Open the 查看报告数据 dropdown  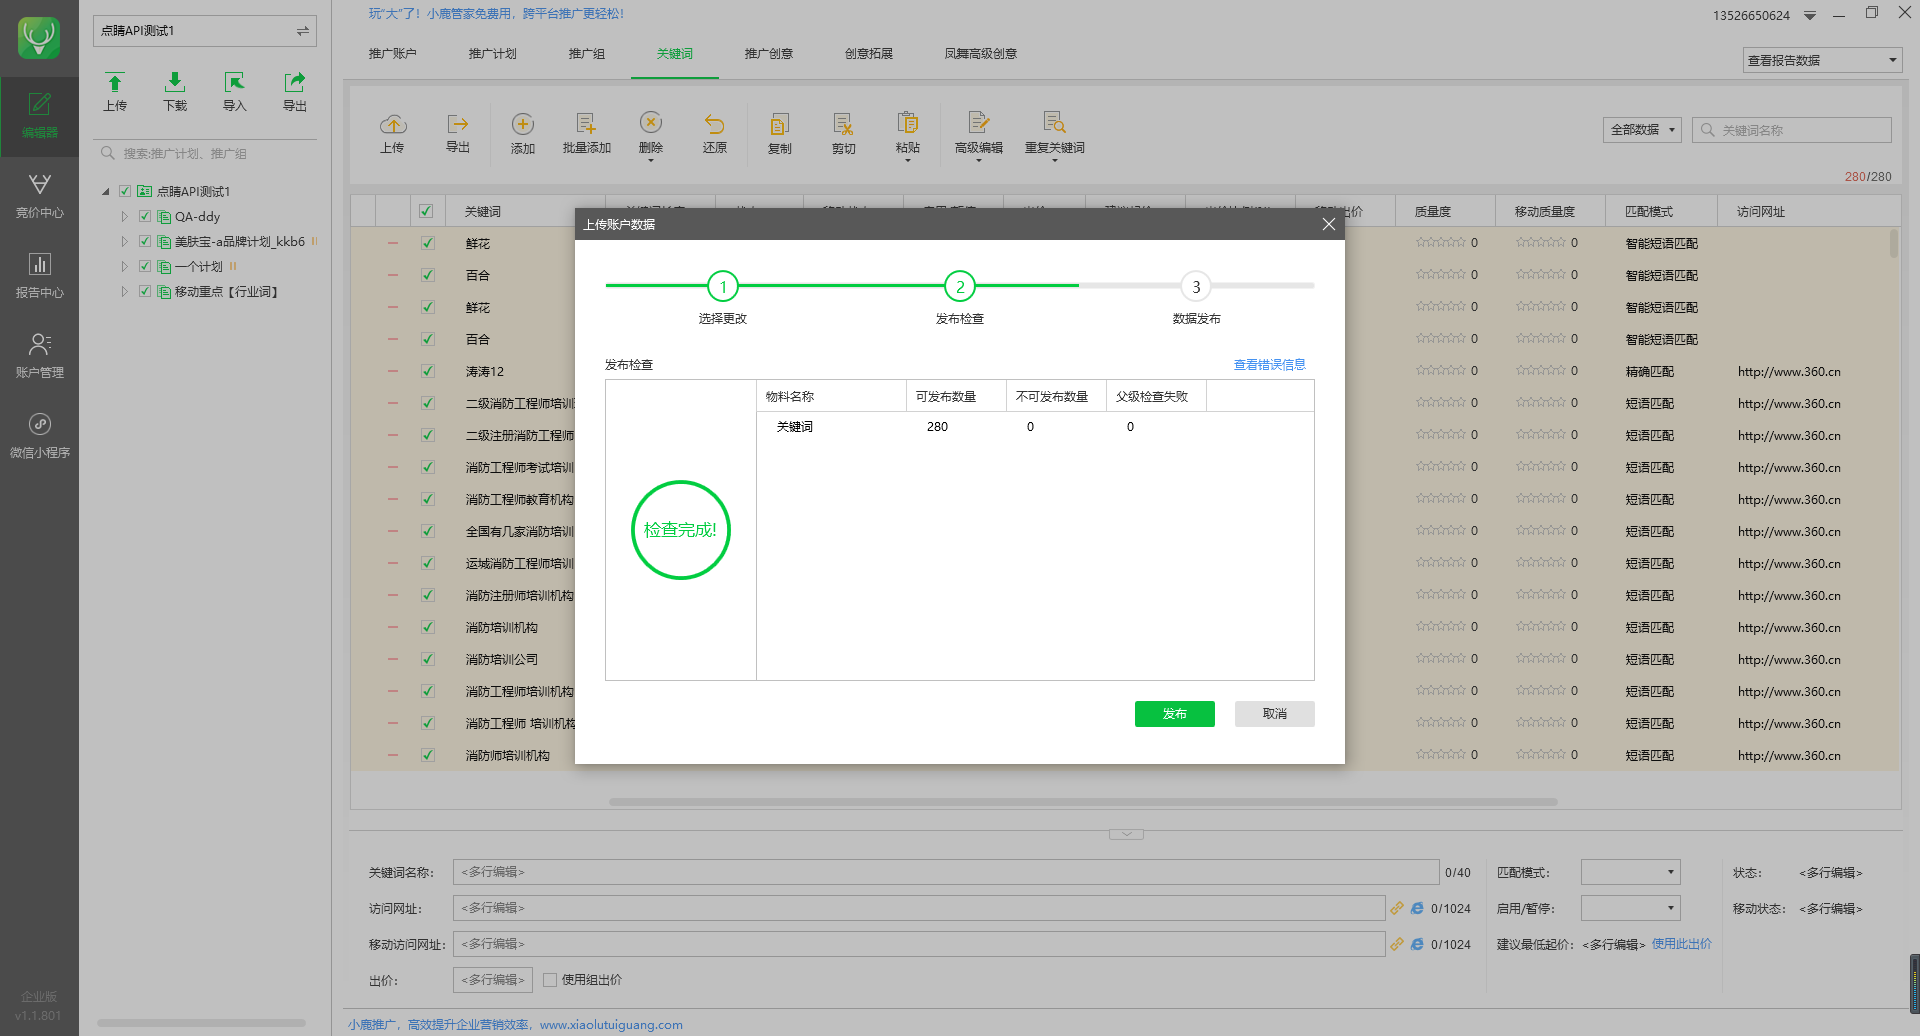point(1822,60)
